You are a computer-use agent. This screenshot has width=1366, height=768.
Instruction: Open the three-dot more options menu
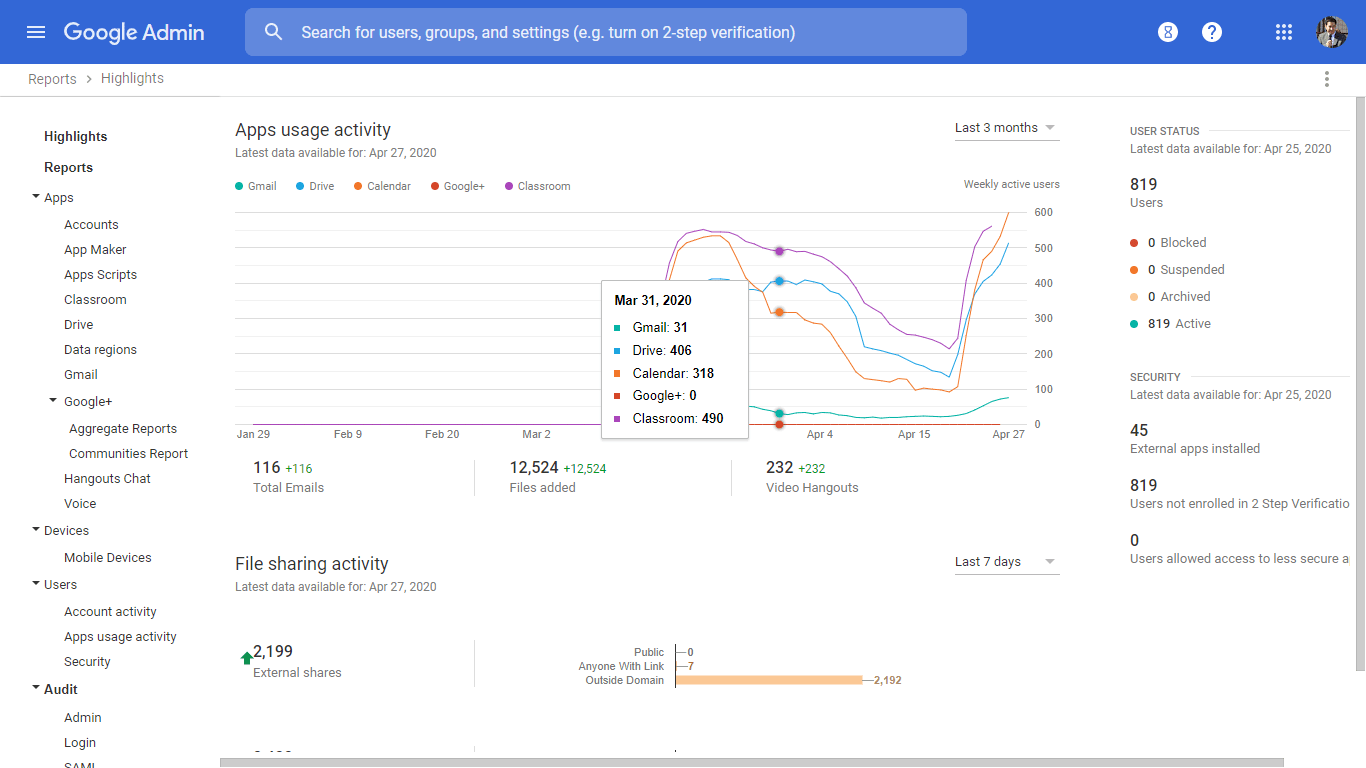1327,79
